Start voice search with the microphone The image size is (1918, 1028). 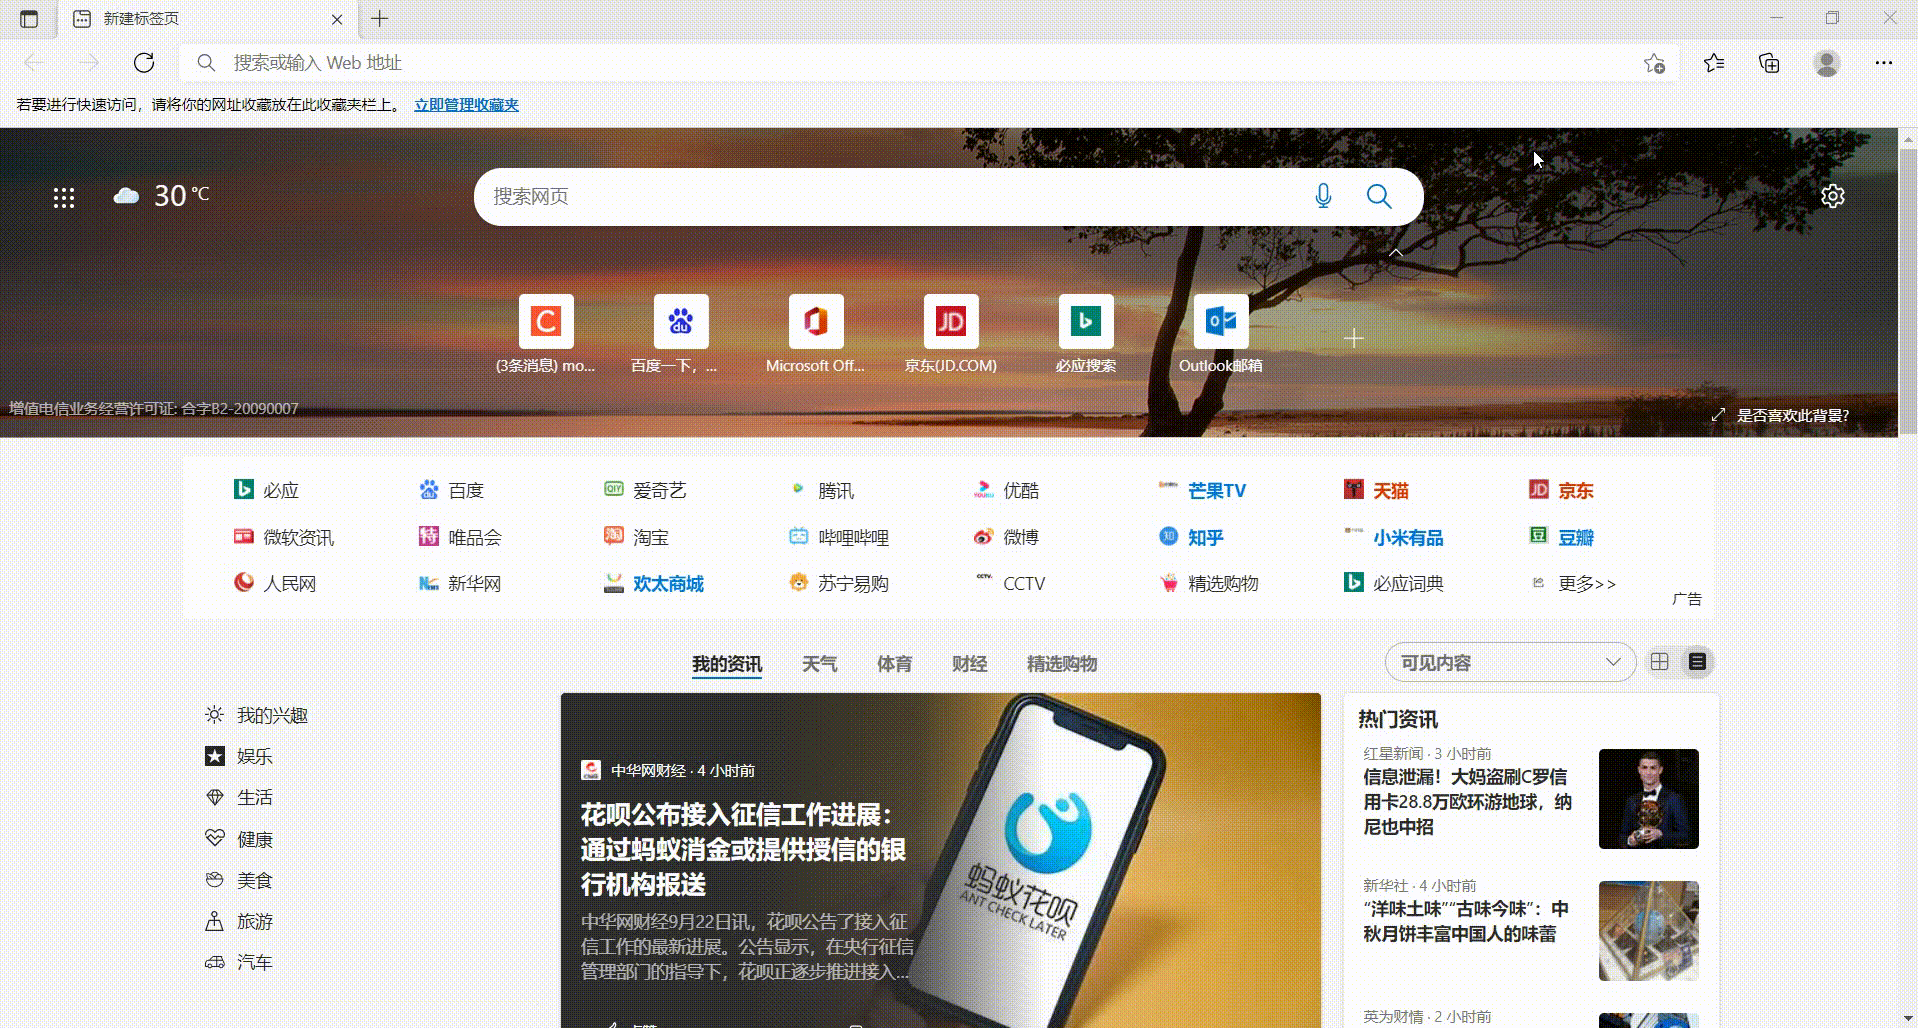point(1323,196)
